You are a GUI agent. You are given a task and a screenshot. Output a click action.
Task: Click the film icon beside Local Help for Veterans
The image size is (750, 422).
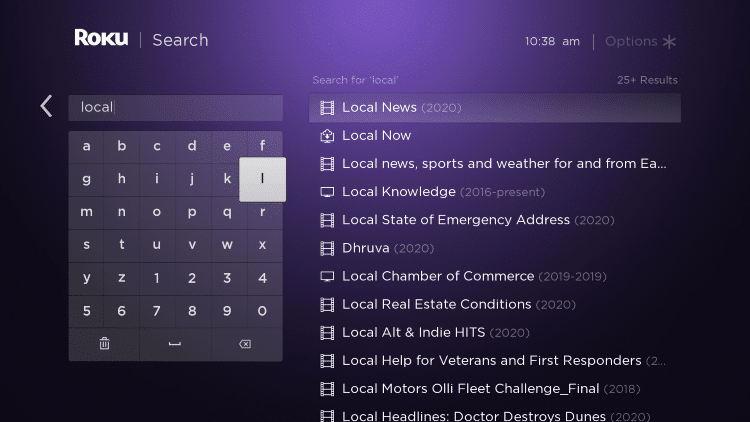click(327, 361)
